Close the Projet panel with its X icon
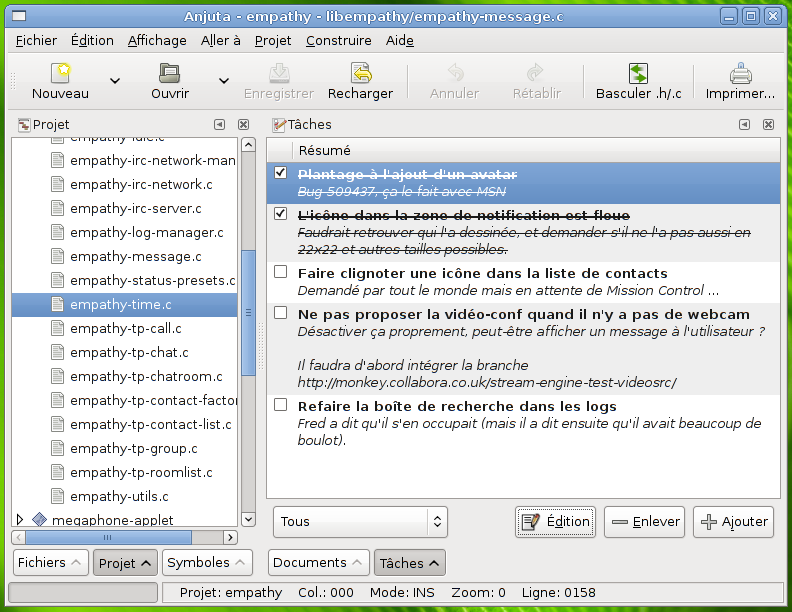 click(243, 125)
